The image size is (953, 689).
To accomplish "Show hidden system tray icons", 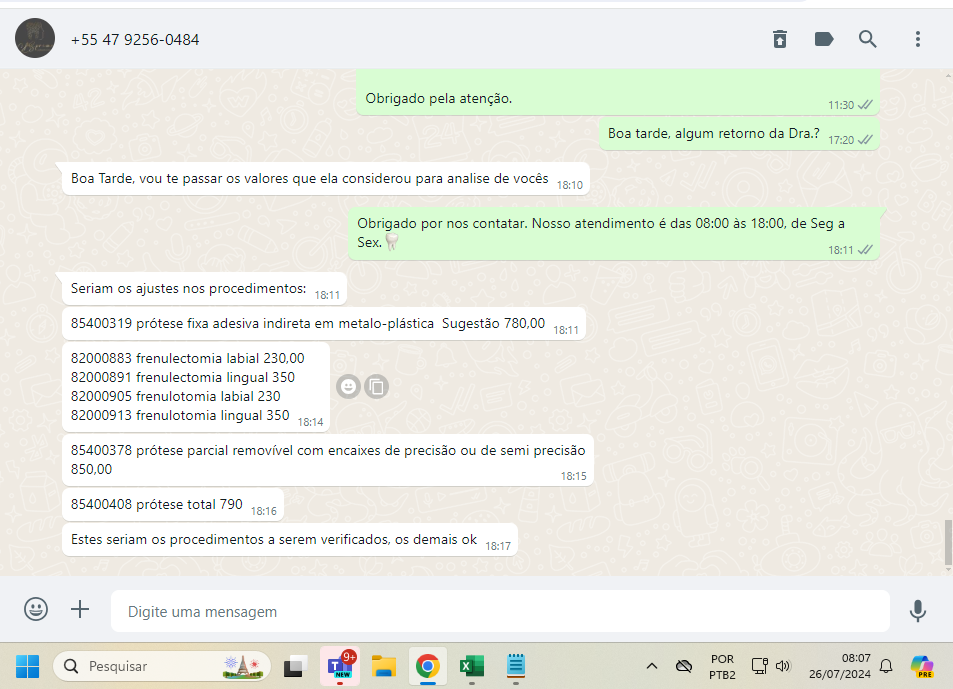I will point(652,667).
